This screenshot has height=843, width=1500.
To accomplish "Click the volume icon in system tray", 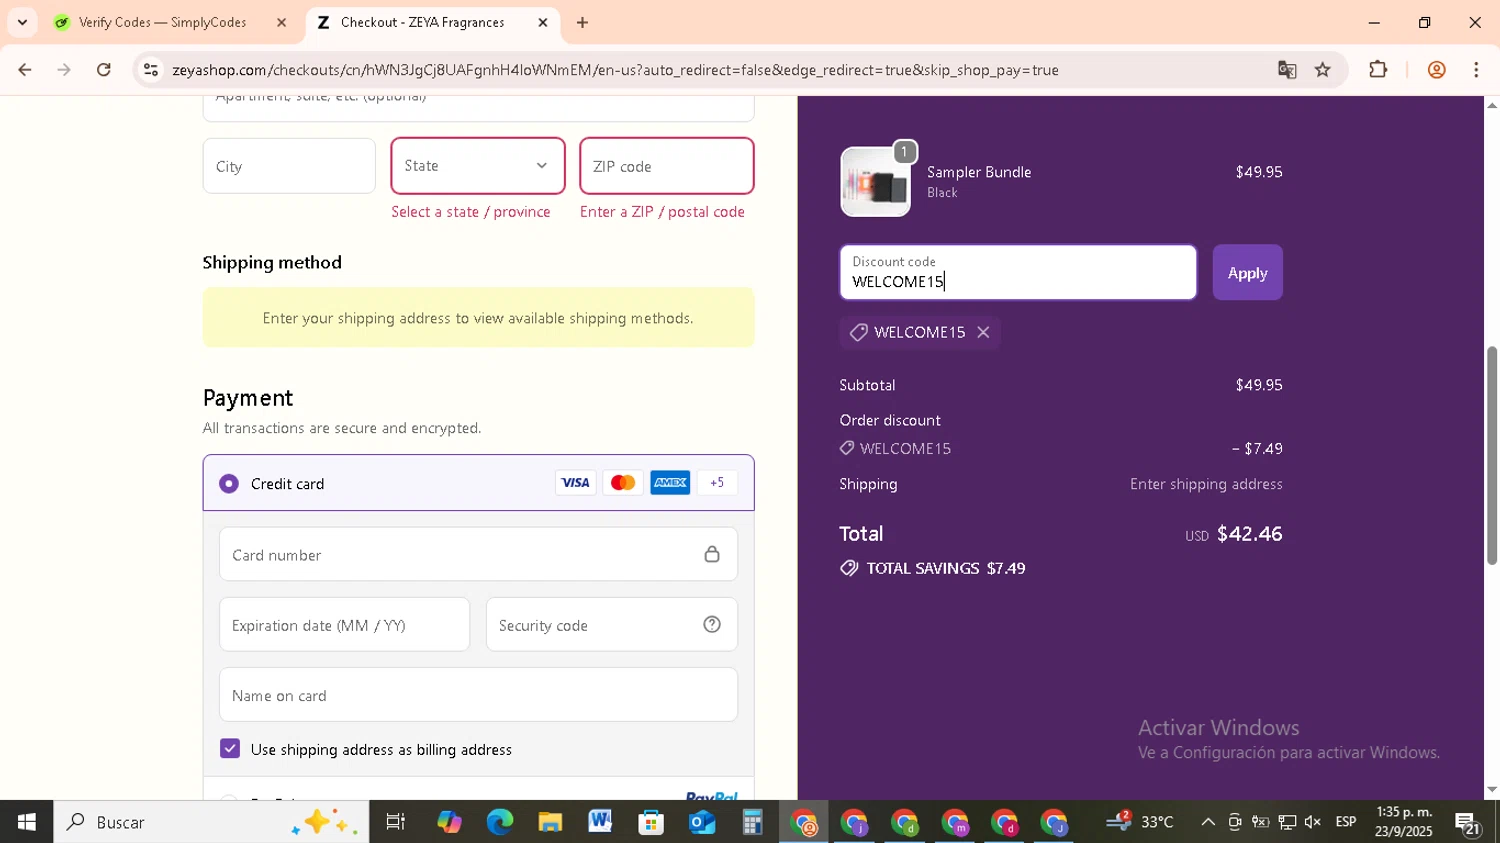I will 1313,822.
